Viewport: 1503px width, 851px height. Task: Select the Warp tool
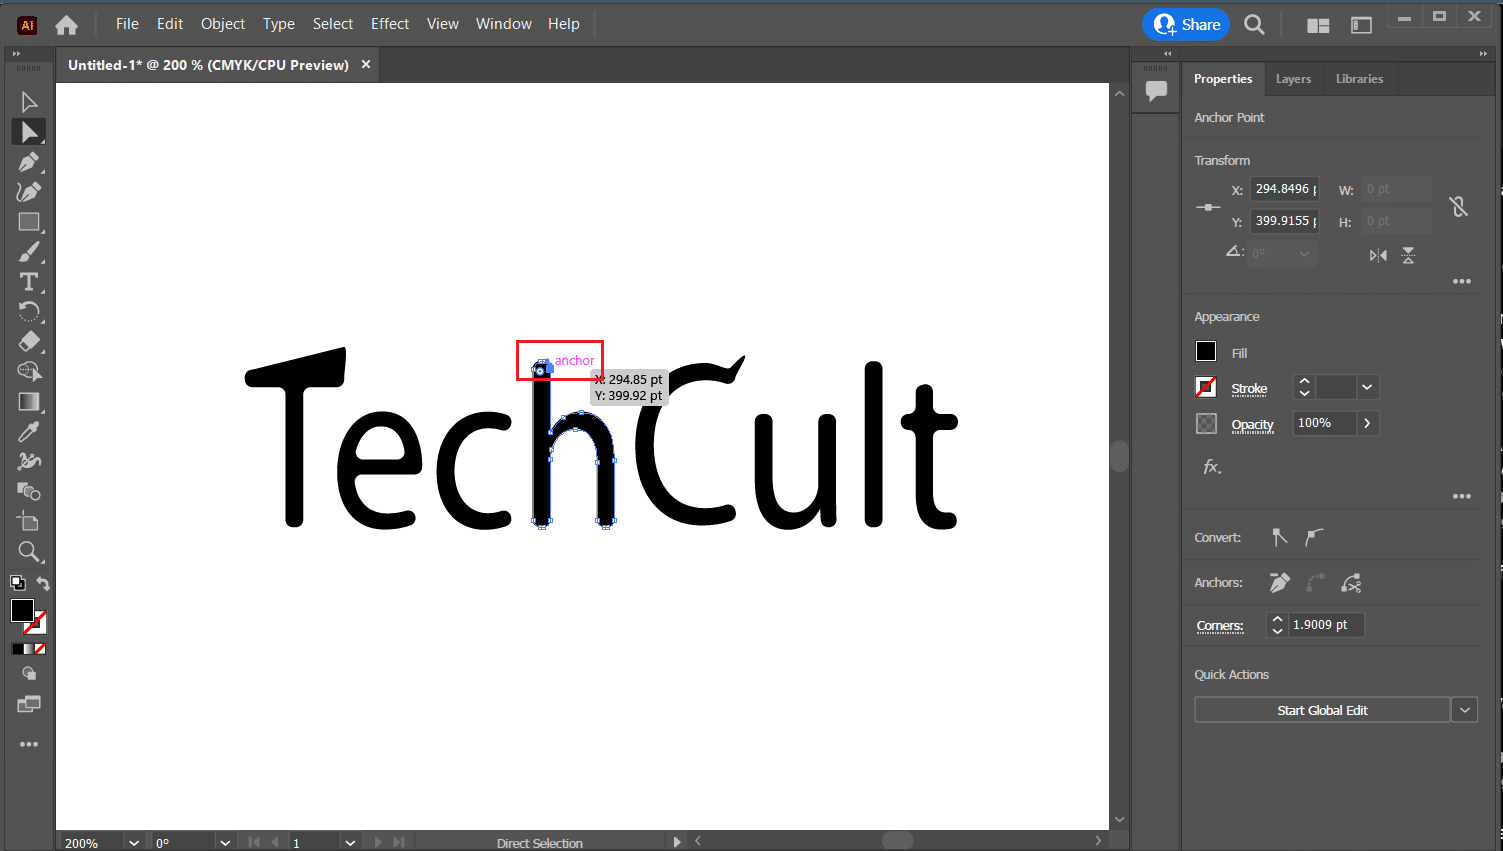tap(29, 462)
